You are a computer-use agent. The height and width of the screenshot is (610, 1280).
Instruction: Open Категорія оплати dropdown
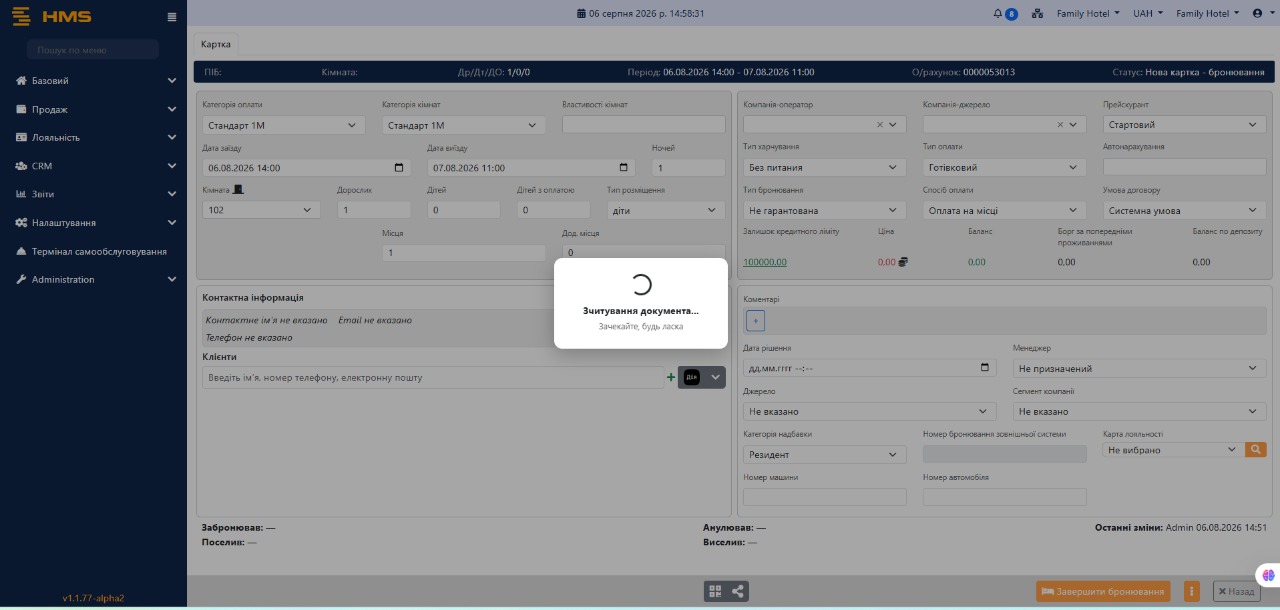tap(284, 125)
